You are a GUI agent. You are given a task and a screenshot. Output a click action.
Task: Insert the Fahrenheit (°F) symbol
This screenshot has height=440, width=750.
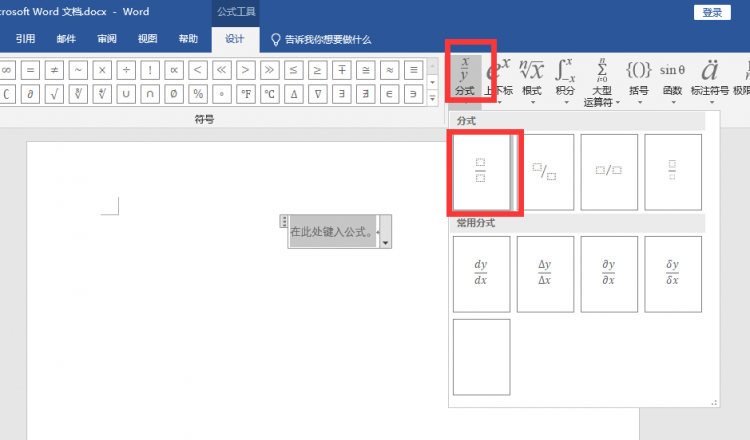tap(245, 94)
